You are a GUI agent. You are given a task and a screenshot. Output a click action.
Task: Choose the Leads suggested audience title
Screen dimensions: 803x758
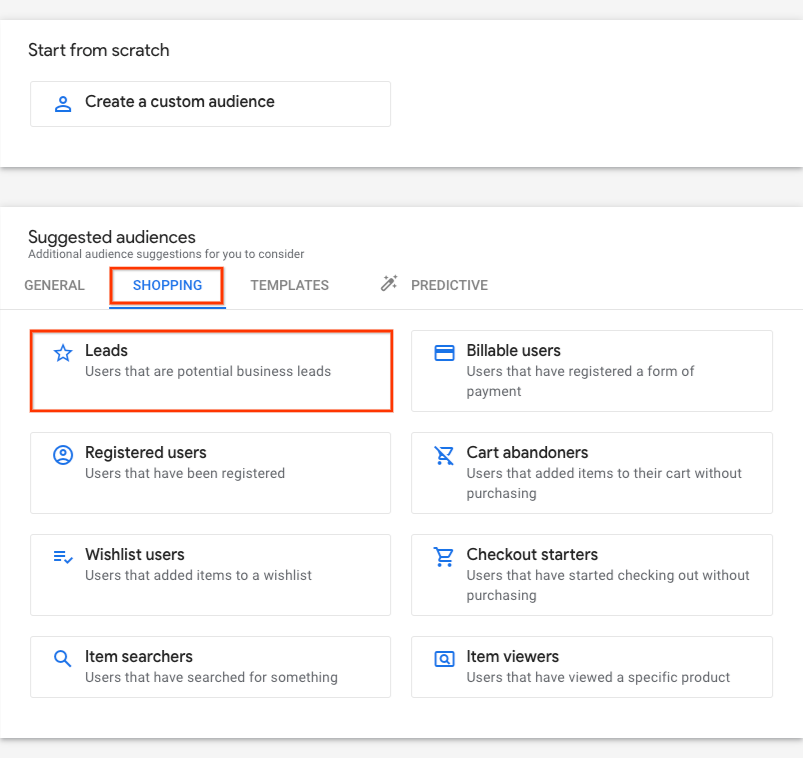tap(107, 350)
